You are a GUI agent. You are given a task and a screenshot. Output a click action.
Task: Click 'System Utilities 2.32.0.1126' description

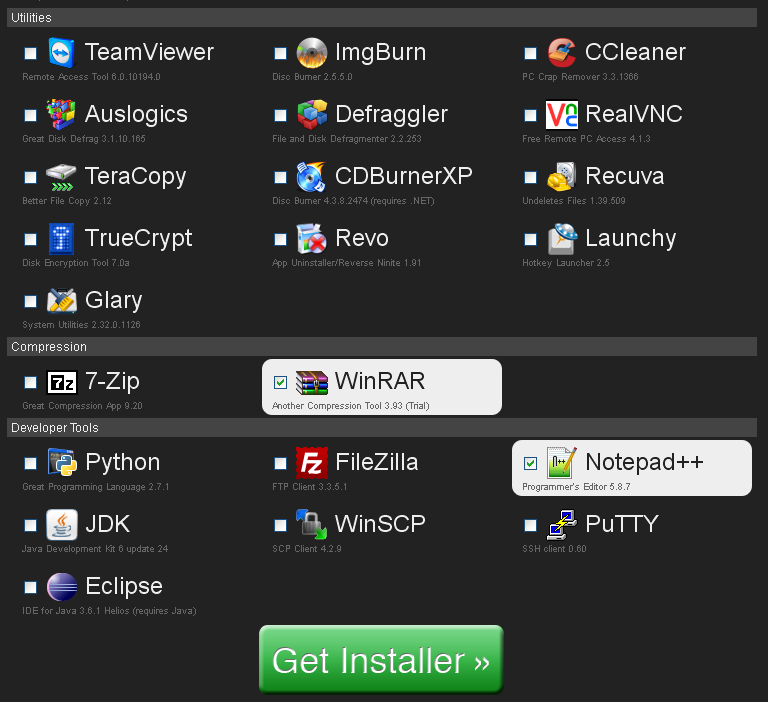pyautogui.click(x=81, y=325)
